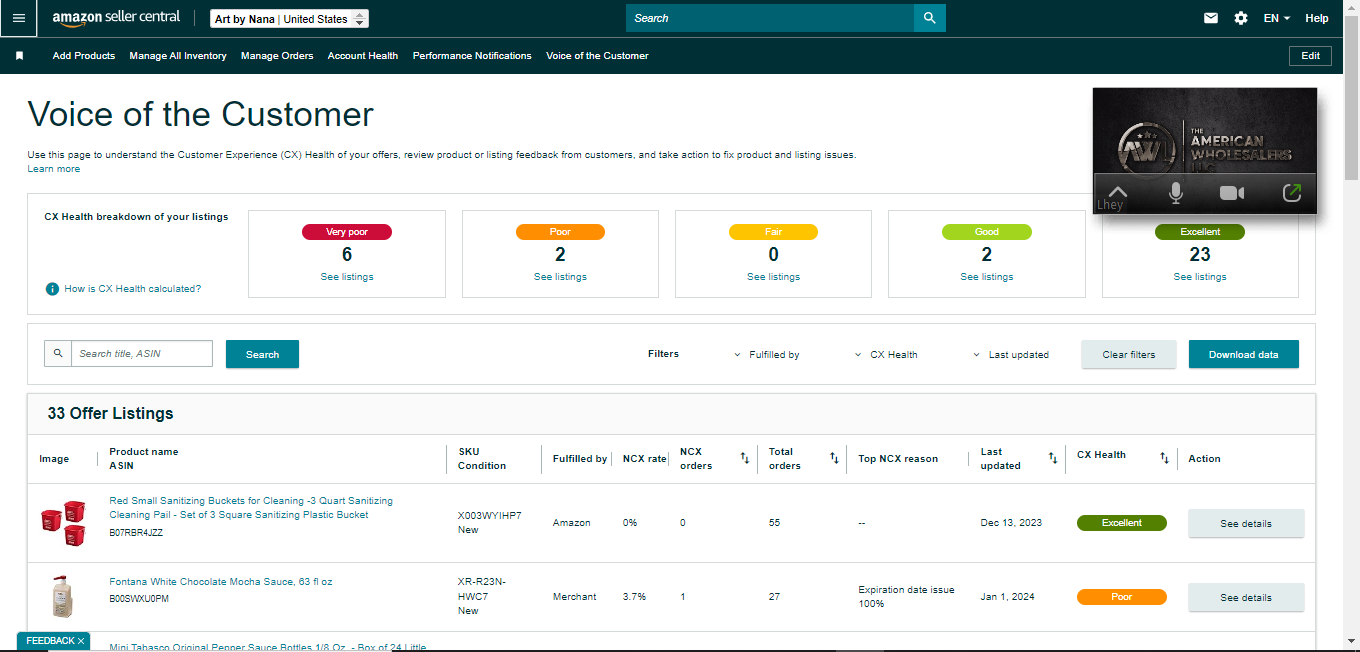Click the Fair yellow badge

coord(773,232)
